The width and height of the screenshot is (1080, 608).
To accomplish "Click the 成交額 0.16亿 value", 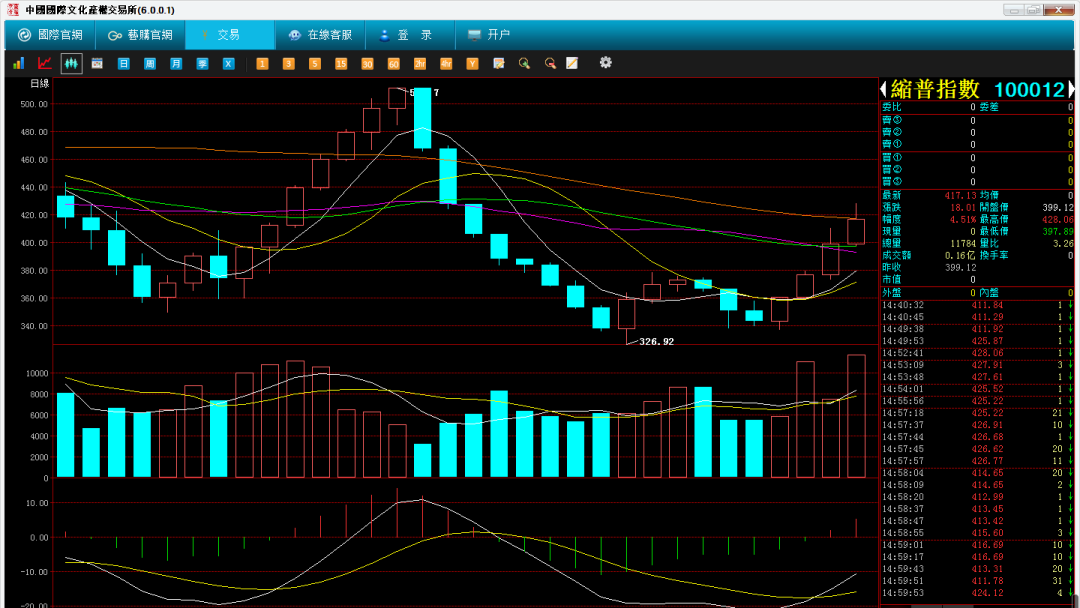I will point(959,255).
